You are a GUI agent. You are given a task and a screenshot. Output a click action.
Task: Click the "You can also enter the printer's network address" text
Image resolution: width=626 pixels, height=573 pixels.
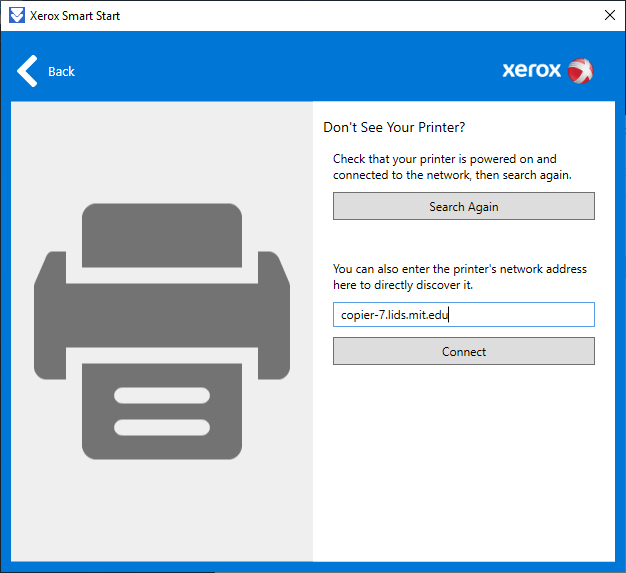click(x=460, y=277)
